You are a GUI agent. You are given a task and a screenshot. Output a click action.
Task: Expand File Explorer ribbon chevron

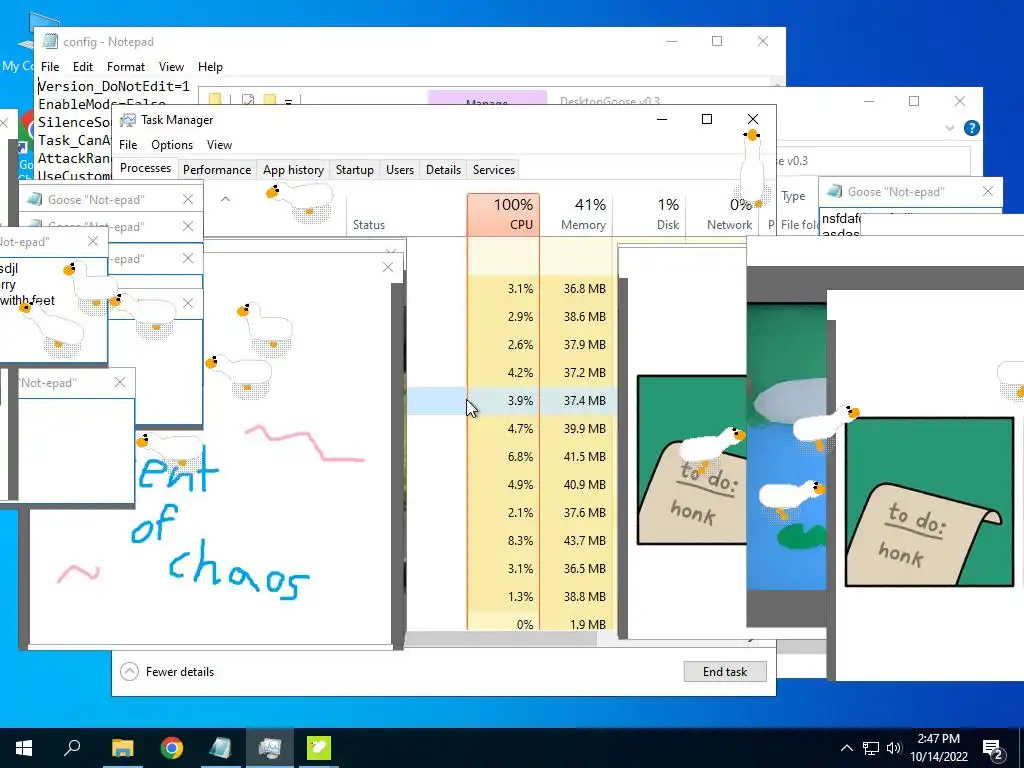(x=950, y=129)
